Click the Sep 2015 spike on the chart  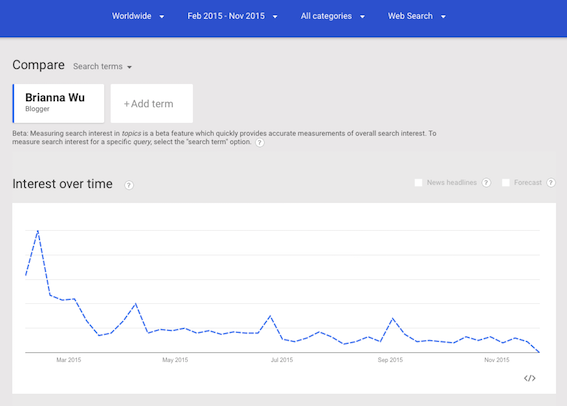pyautogui.click(x=393, y=319)
